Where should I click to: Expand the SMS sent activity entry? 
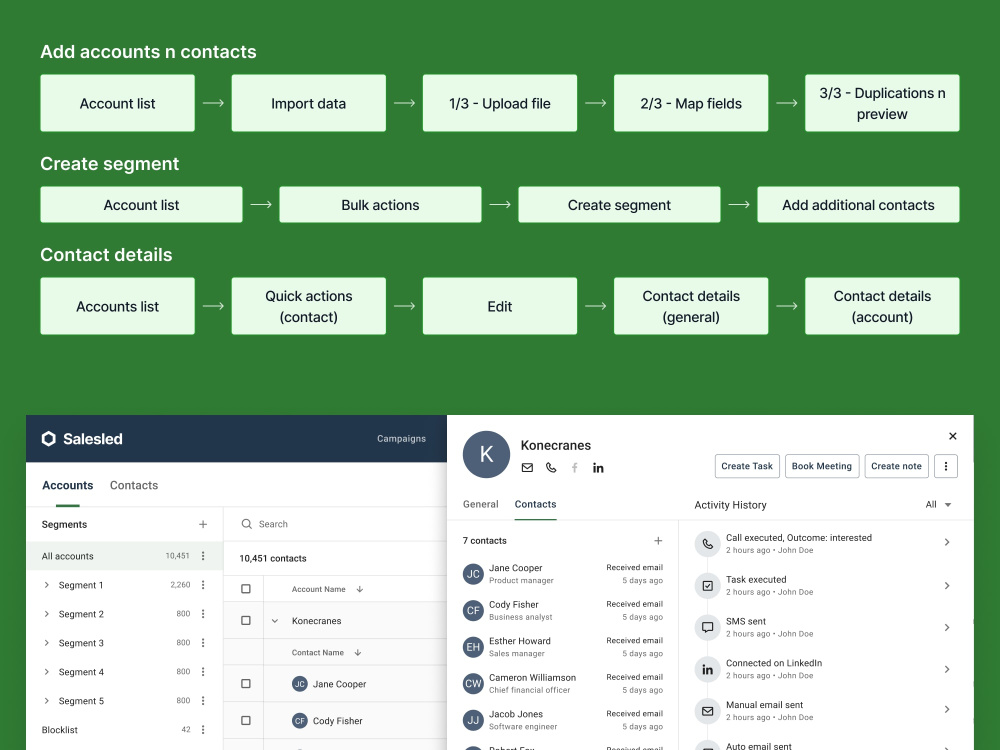click(947, 628)
